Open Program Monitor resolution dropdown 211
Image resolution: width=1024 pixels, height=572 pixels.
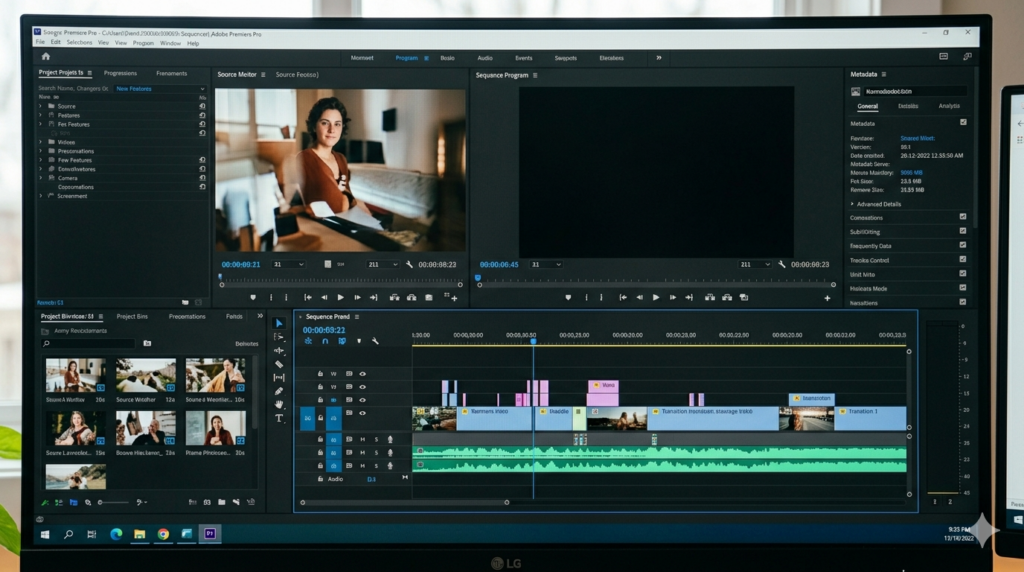pyautogui.click(x=755, y=264)
